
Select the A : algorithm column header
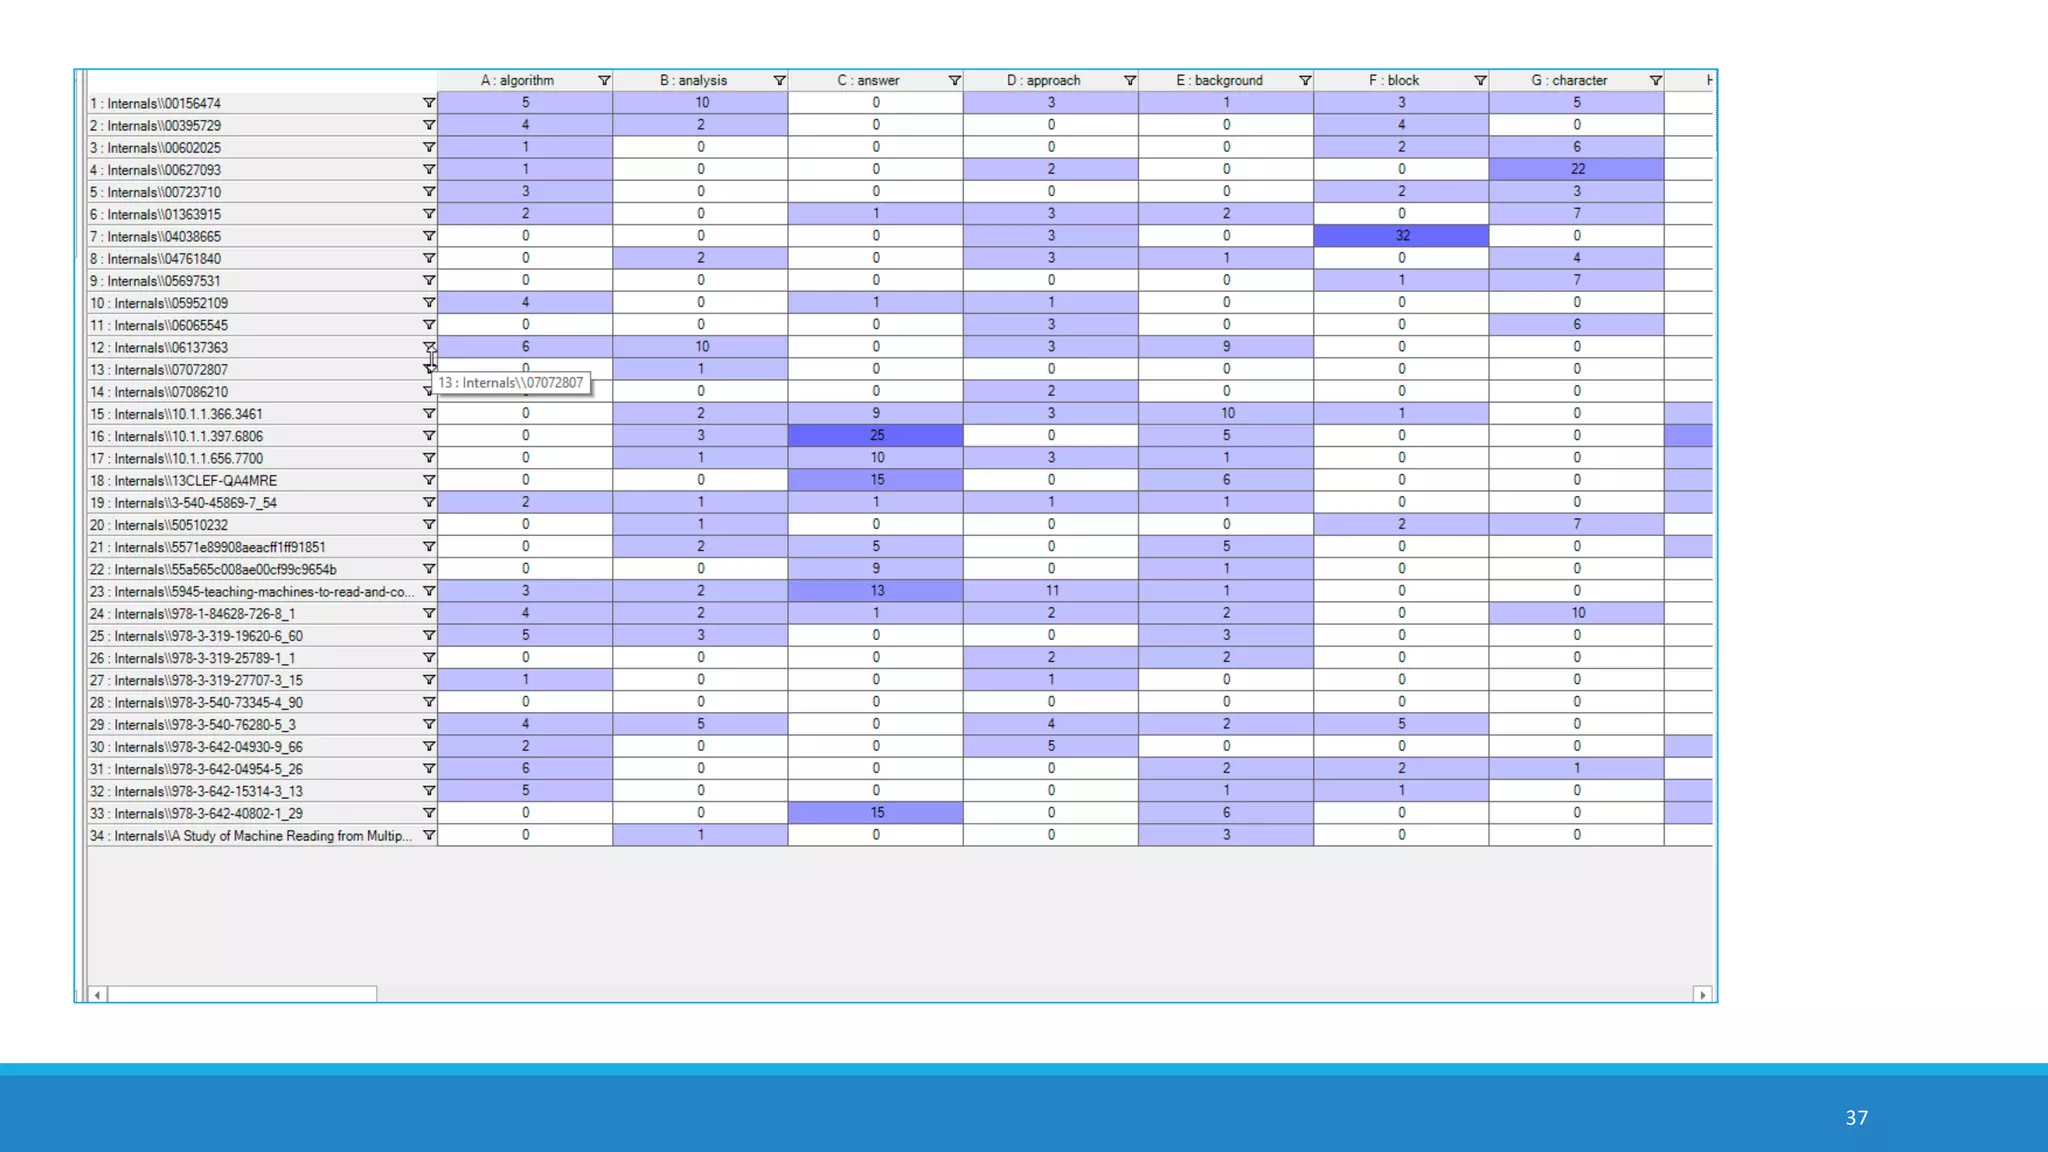[517, 80]
